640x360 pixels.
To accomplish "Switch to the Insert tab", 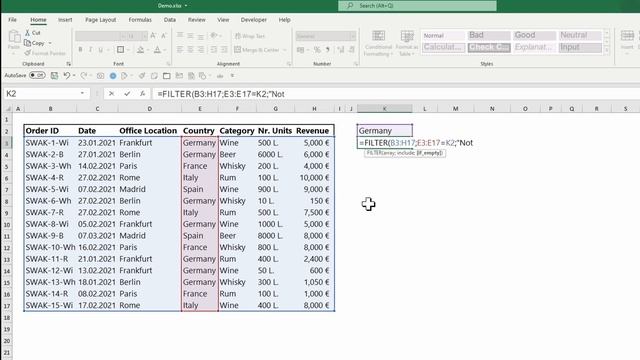I will point(65,20).
